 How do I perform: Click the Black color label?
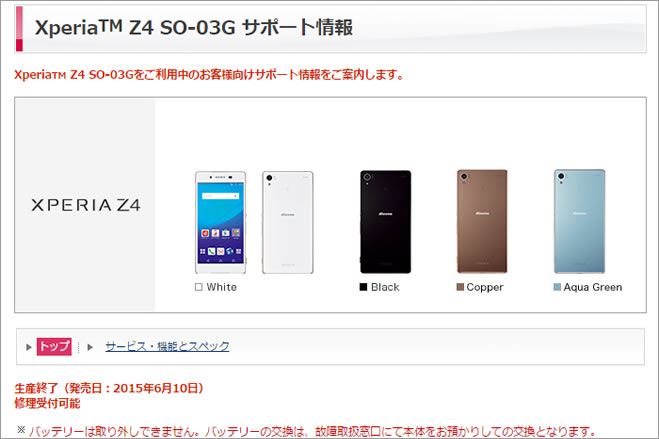pyautogui.click(x=385, y=287)
